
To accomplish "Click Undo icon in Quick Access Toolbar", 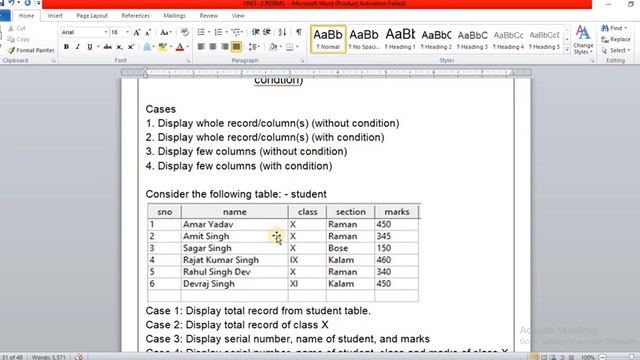I will (x=11, y=3).
